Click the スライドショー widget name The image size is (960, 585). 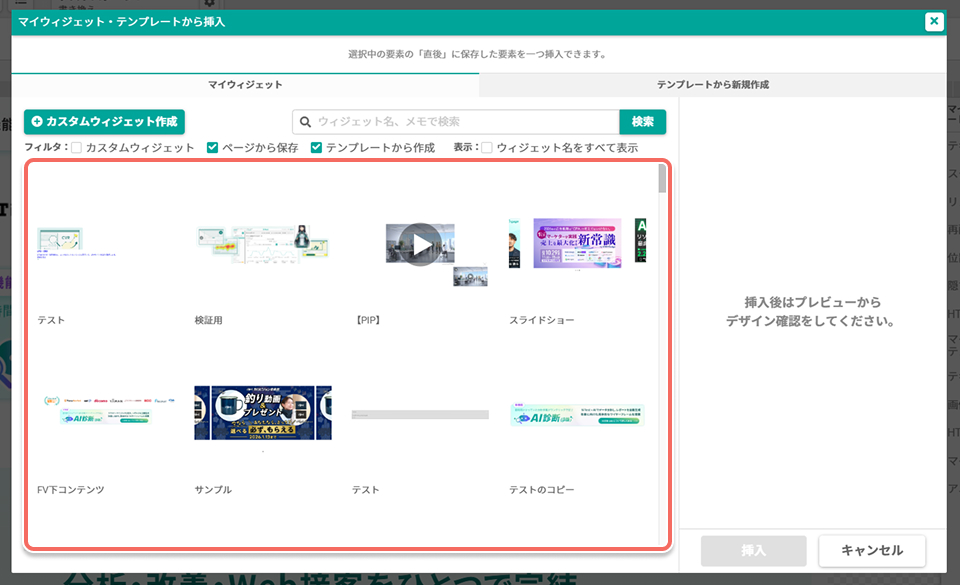(542, 320)
